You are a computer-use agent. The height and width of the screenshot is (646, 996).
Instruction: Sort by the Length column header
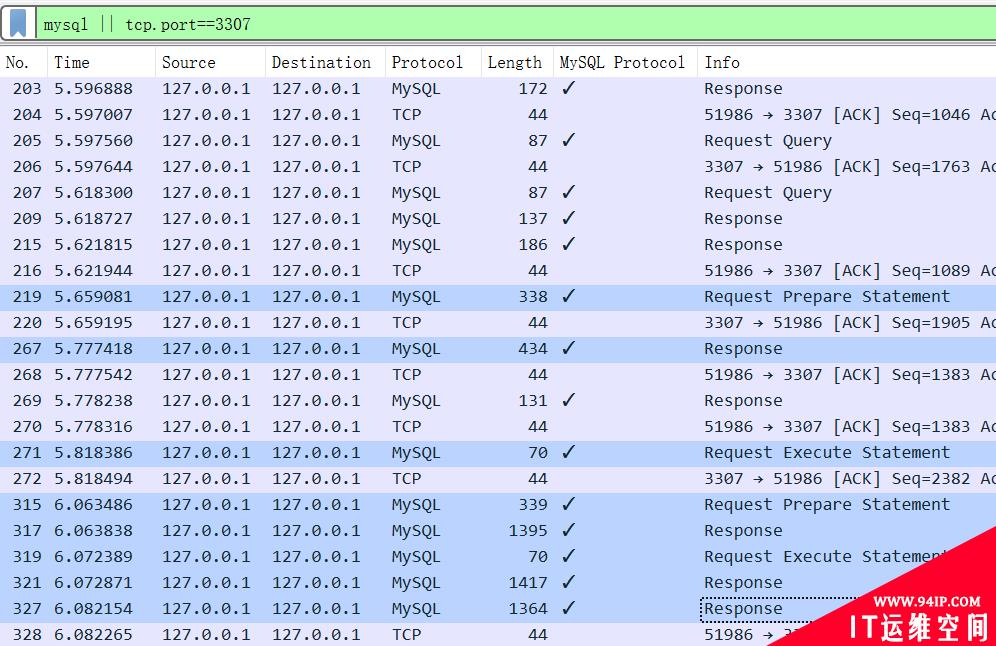[515, 62]
